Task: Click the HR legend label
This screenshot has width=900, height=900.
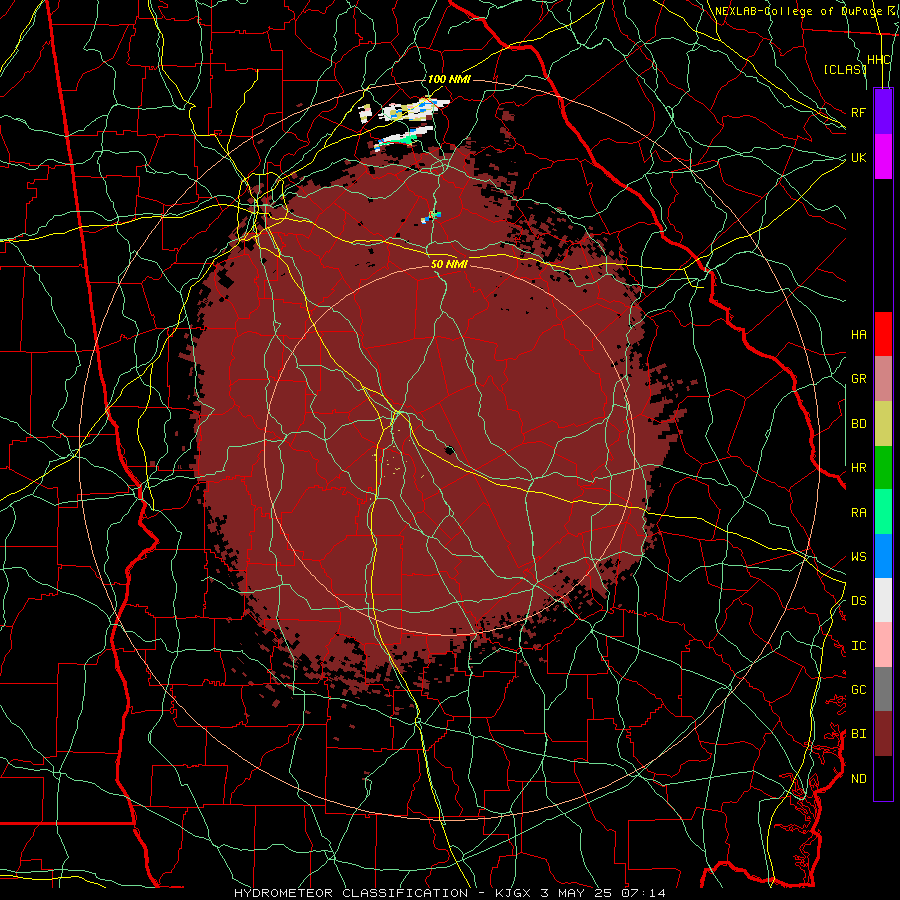Action: tap(858, 468)
